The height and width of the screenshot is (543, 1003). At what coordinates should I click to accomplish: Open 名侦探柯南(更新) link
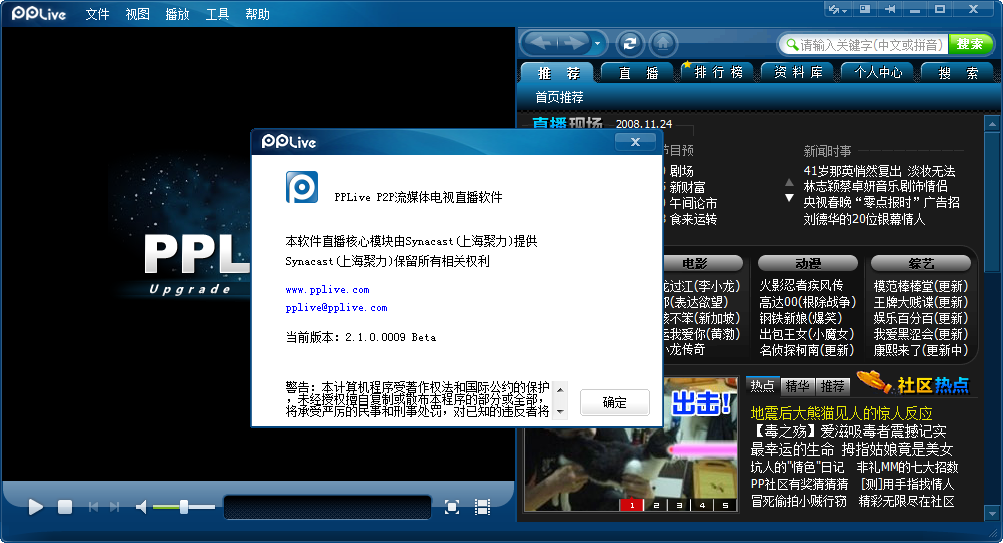point(806,350)
